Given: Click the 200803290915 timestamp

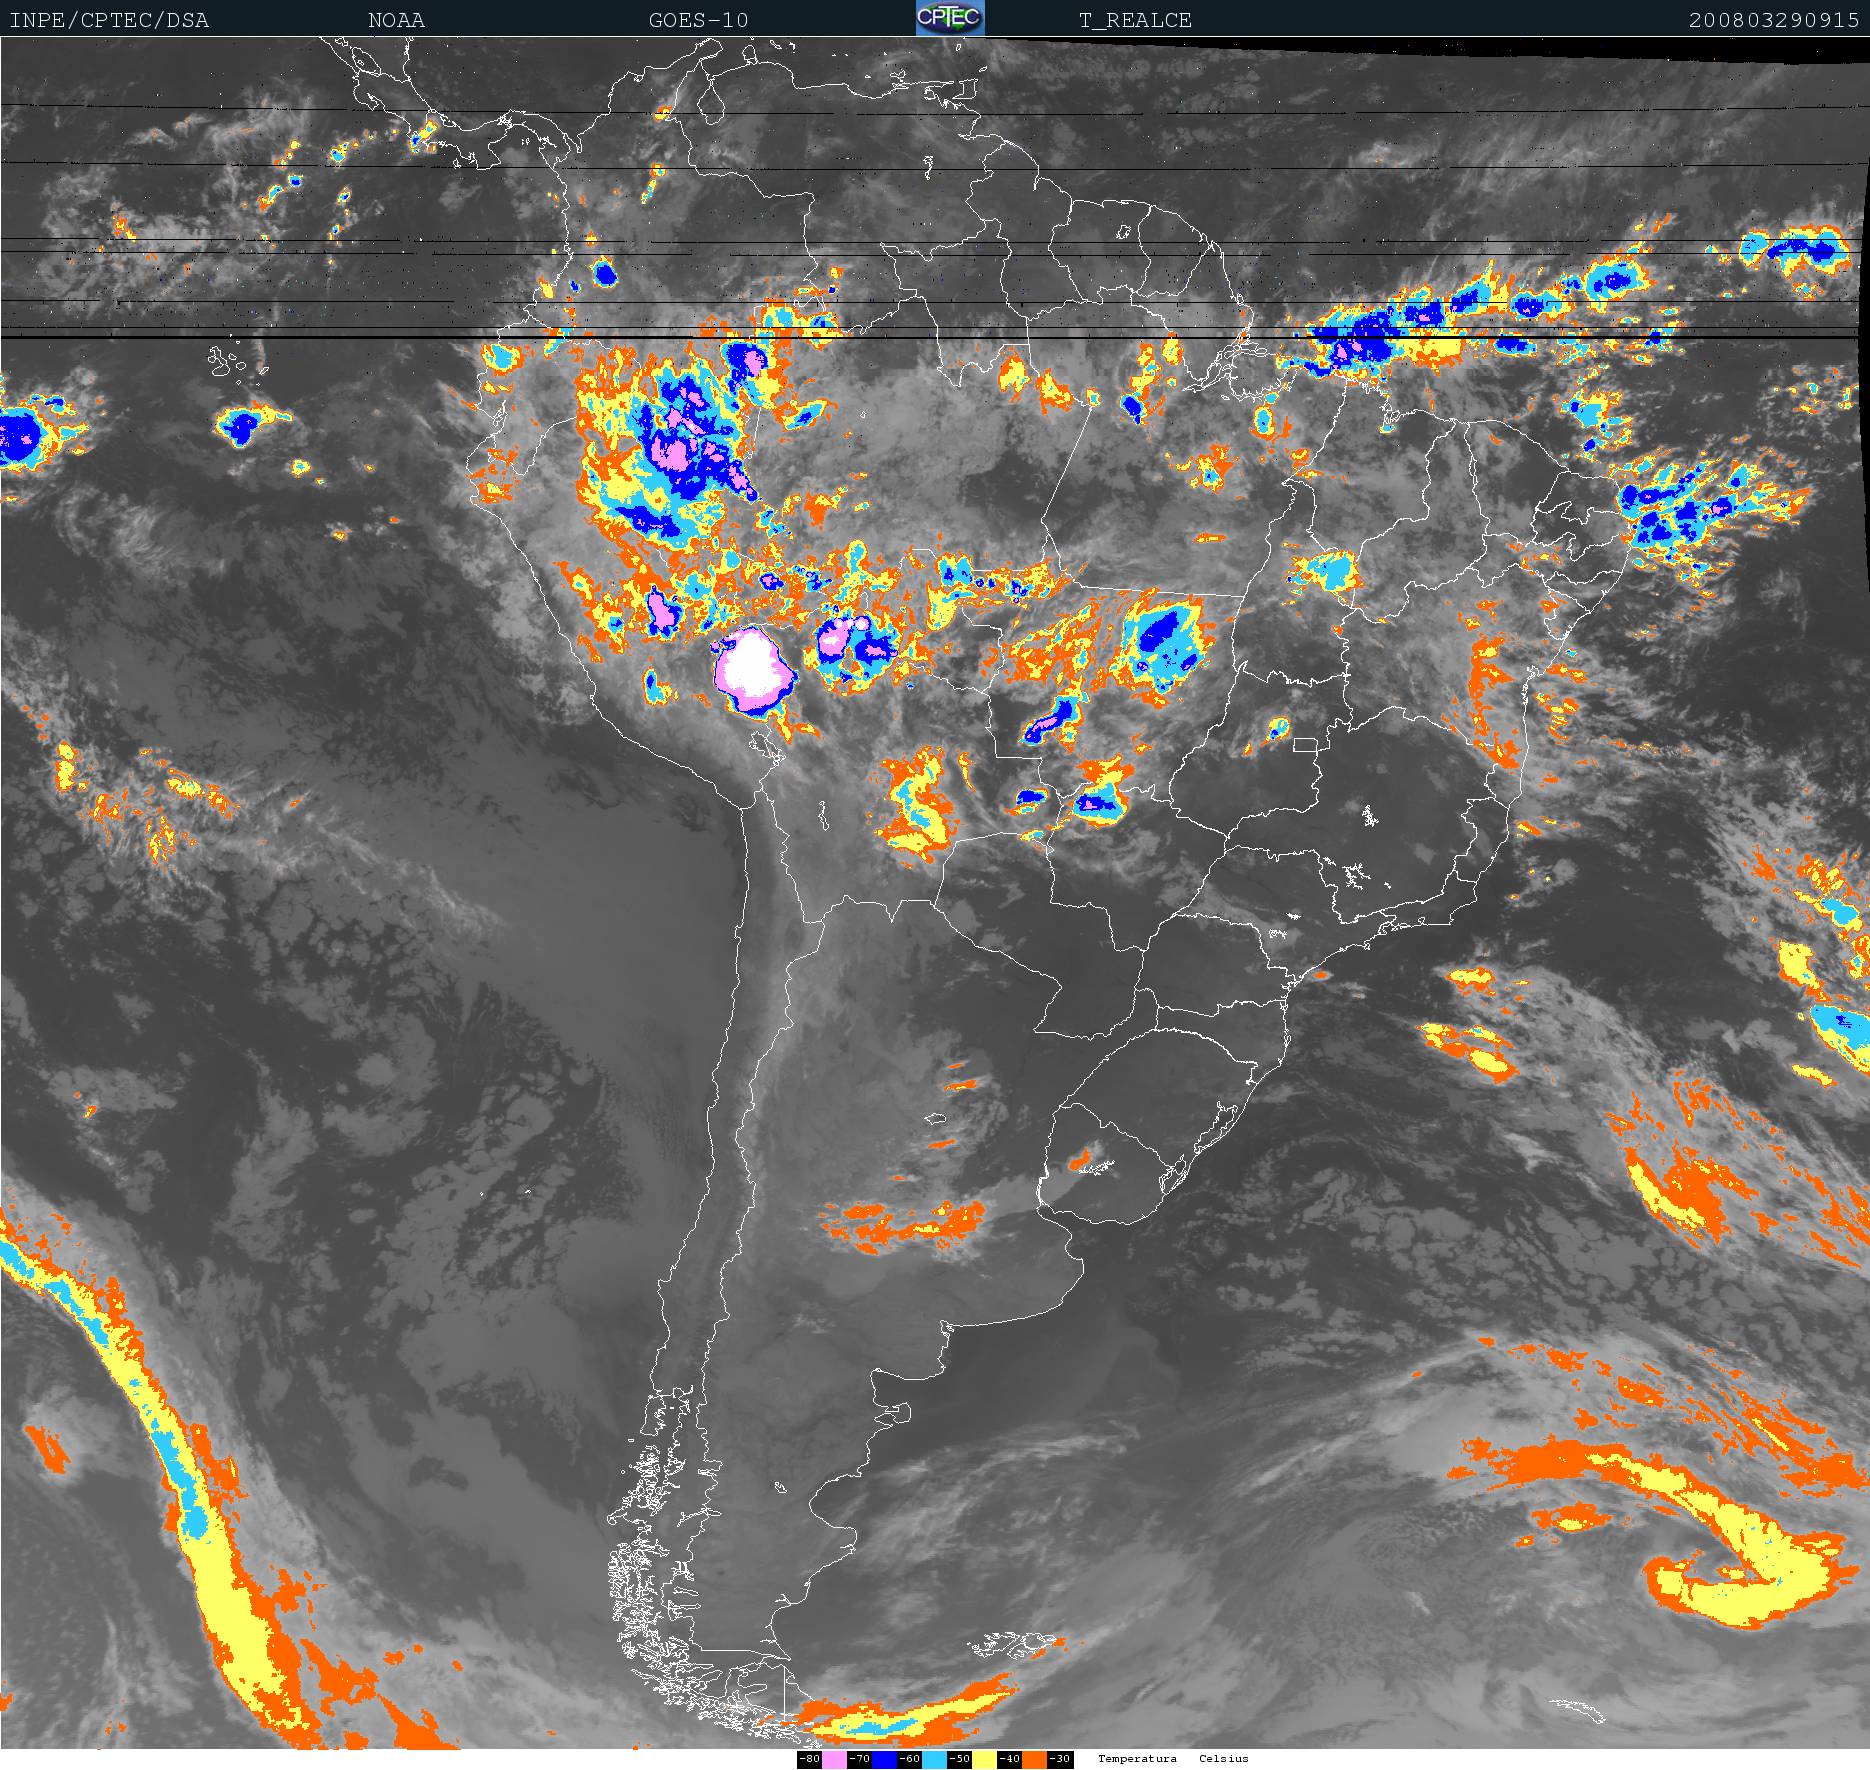Looking at the screenshot, I should [x=1774, y=21].
